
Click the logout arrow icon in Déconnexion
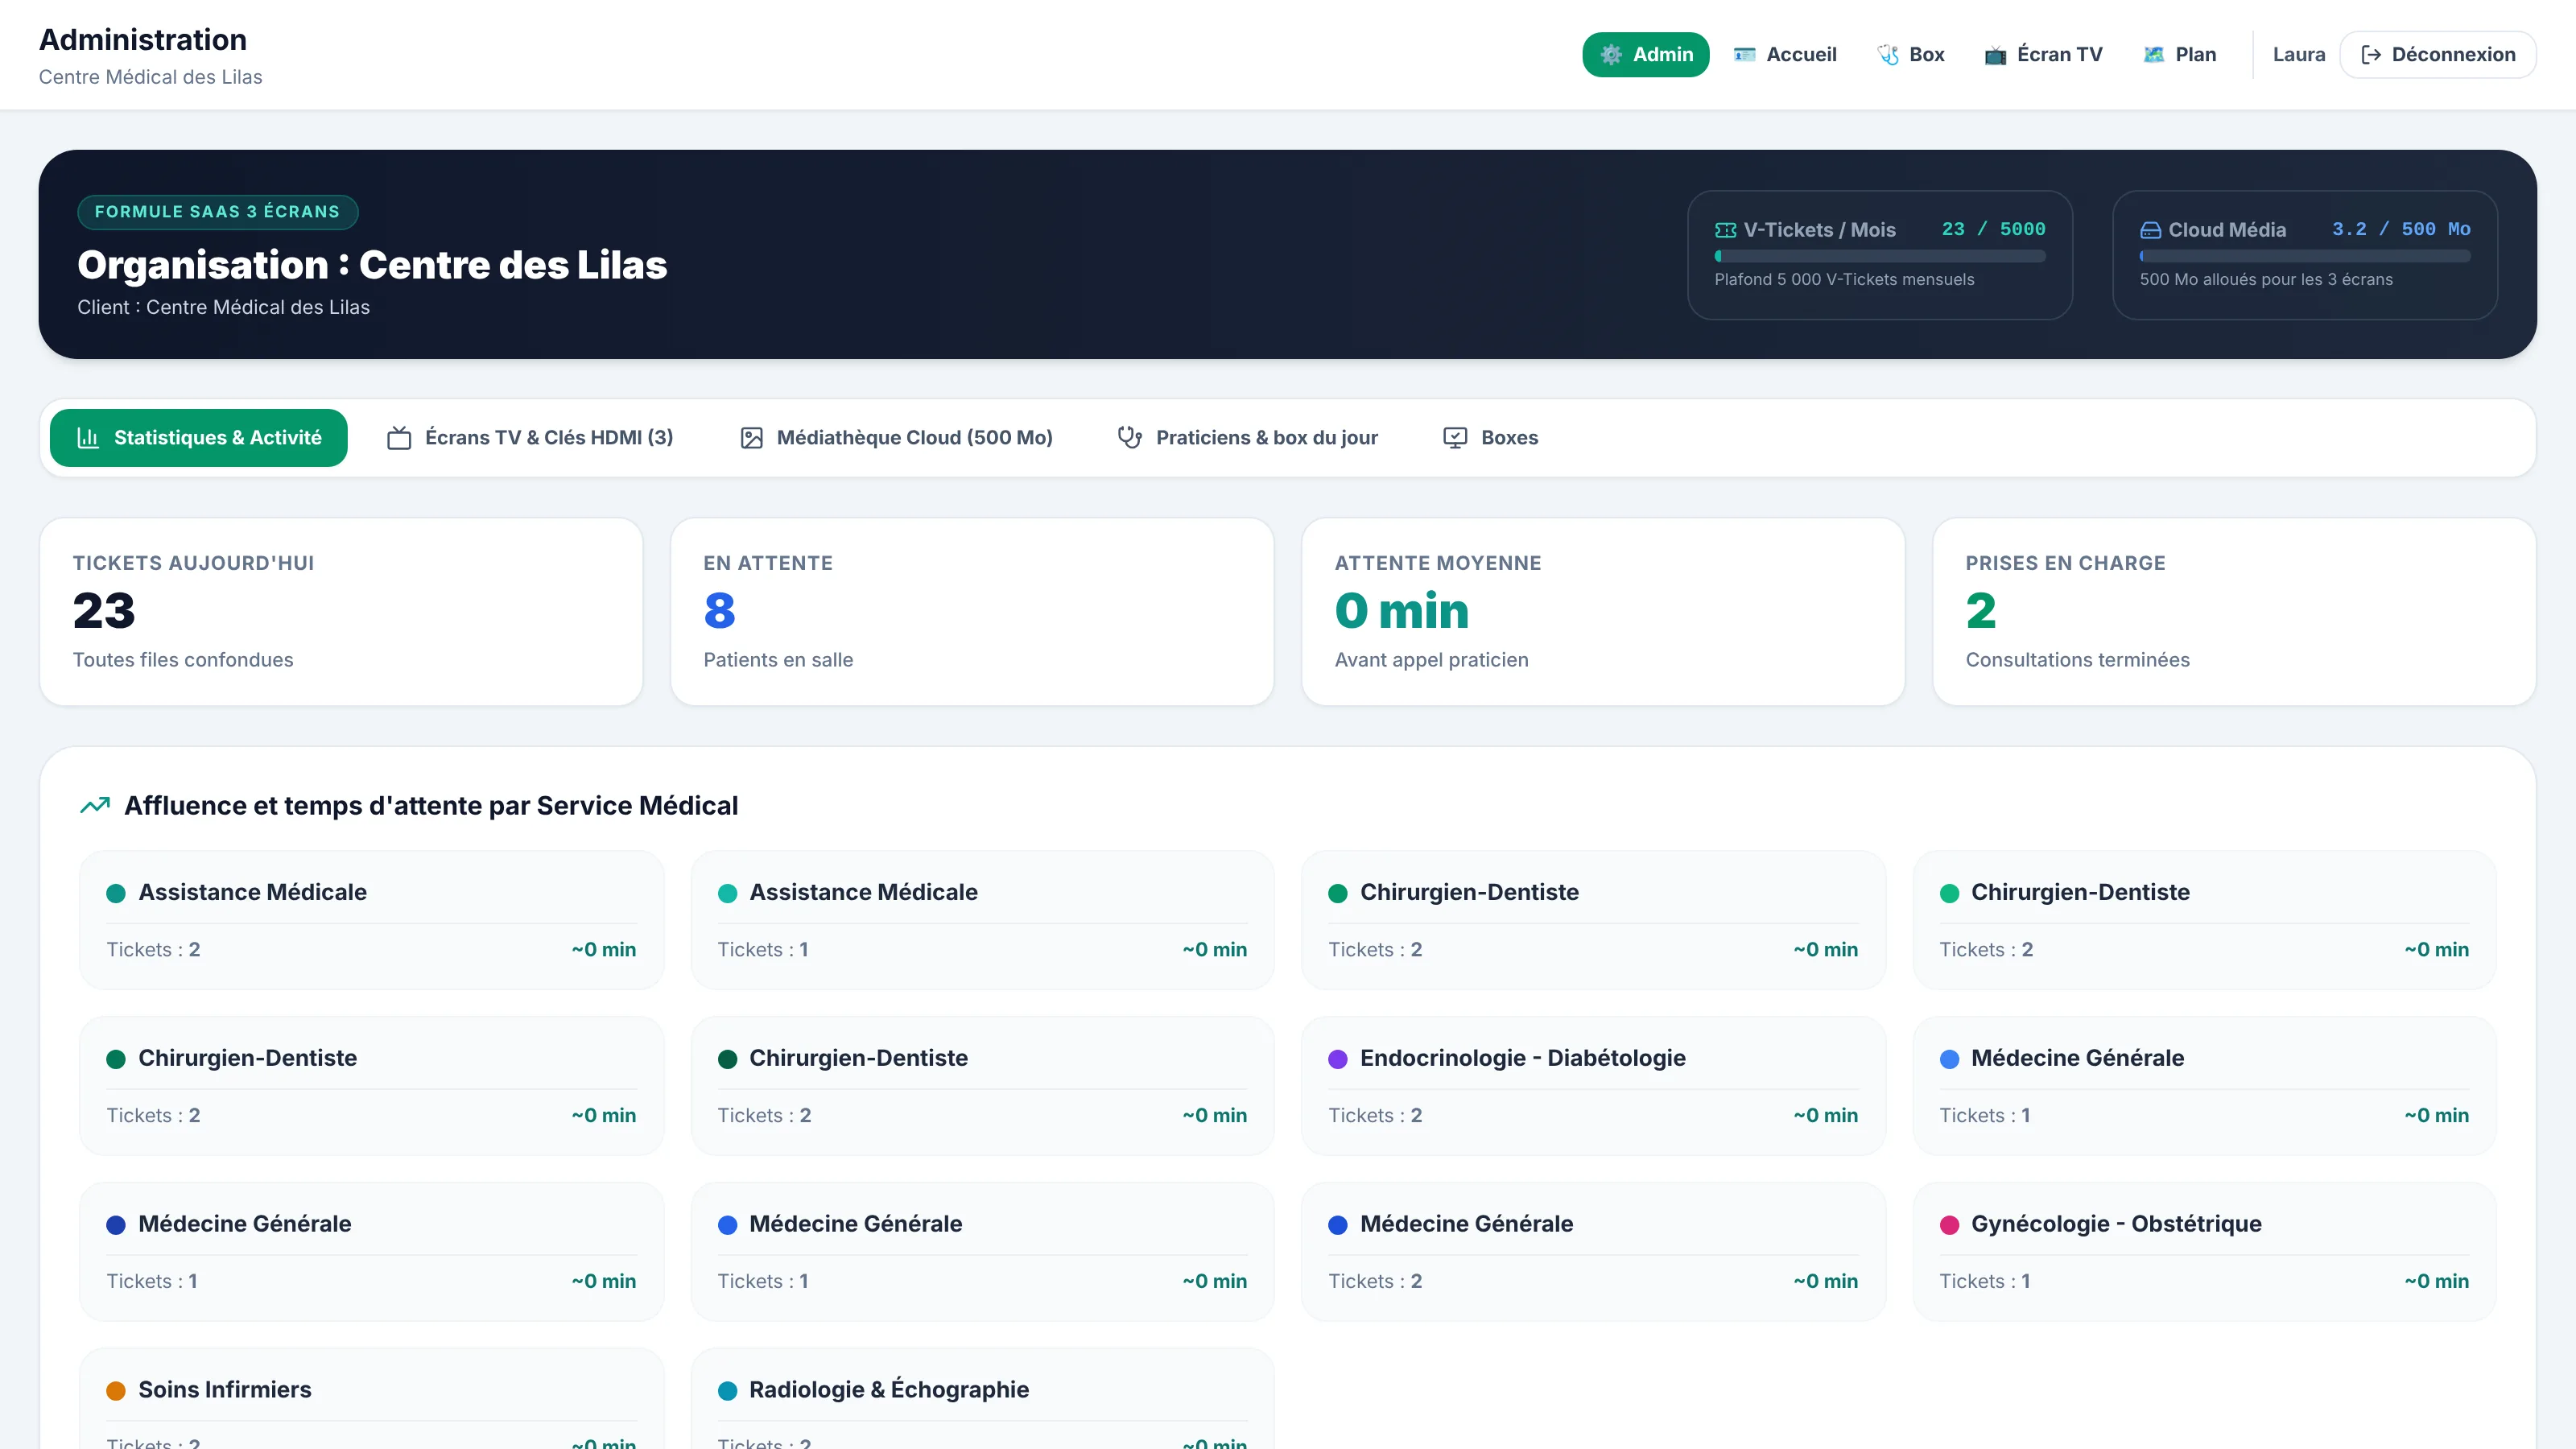point(2371,54)
